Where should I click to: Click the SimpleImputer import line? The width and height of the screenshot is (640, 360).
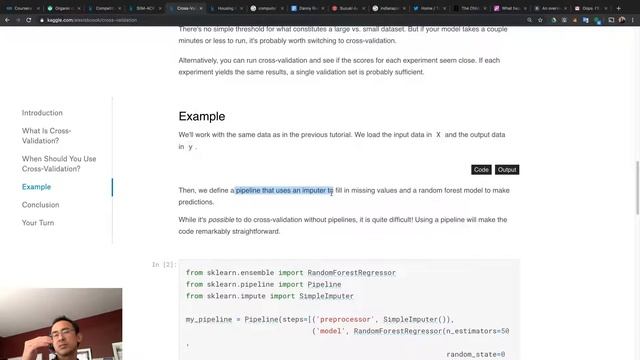pyautogui.click(x=269, y=296)
